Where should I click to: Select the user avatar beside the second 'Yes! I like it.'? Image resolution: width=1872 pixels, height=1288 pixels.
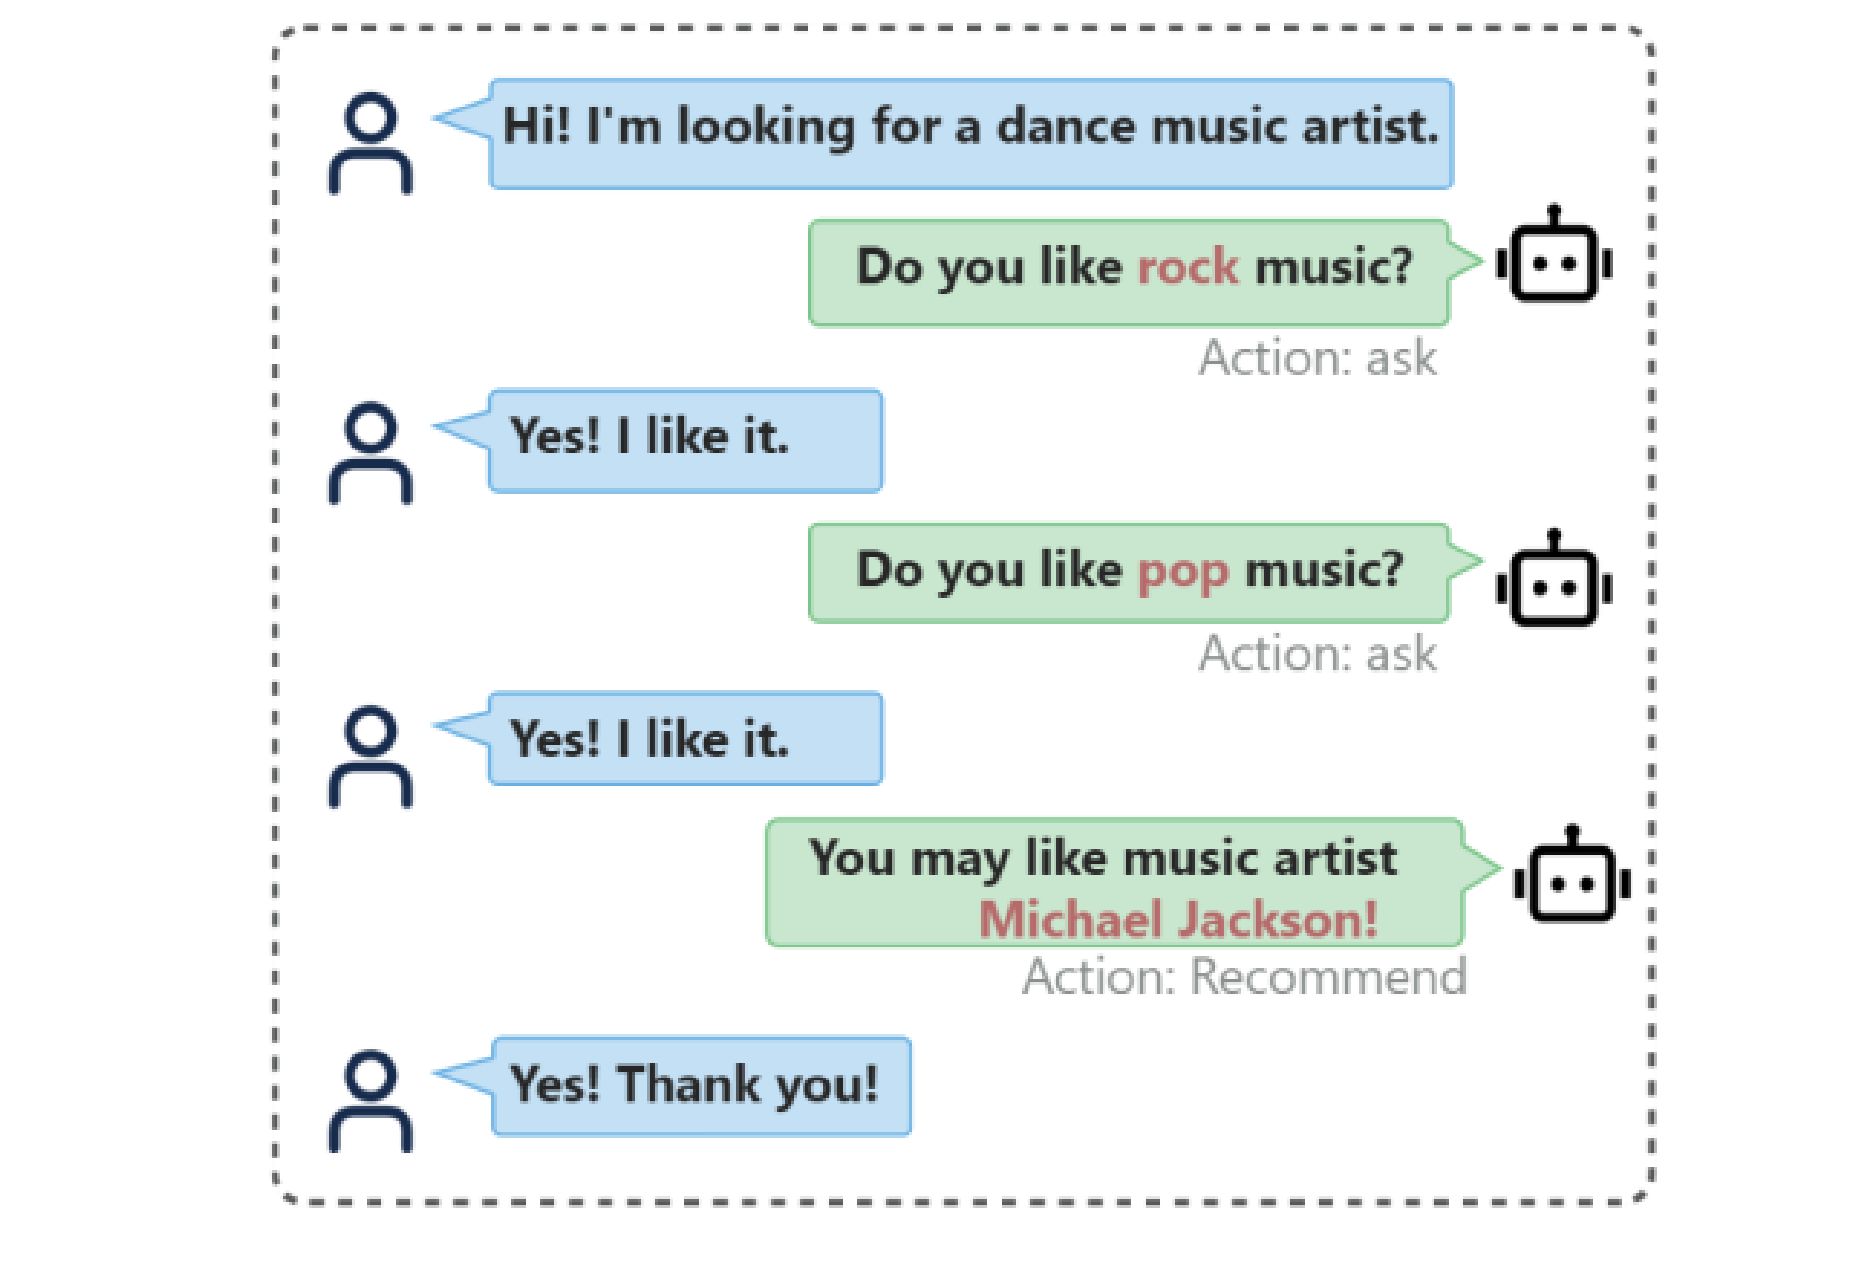tap(370, 756)
